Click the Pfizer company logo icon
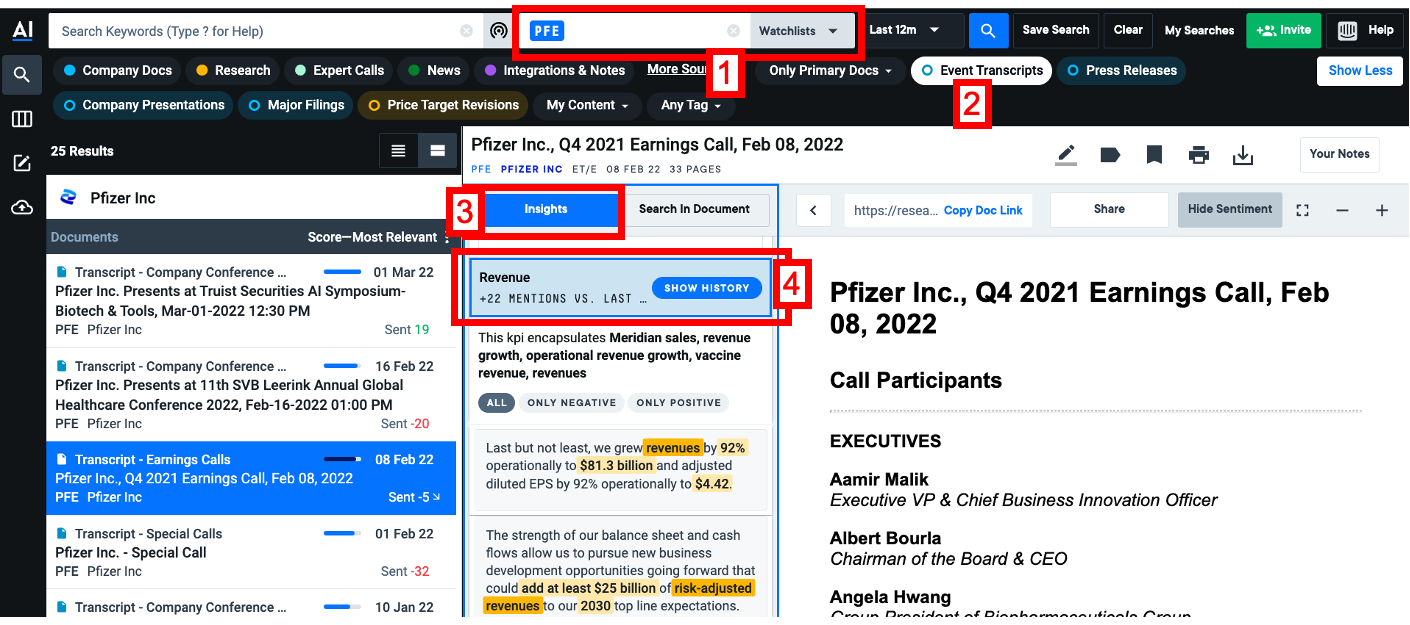Viewport: 1410px width, 625px height. click(x=68, y=198)
